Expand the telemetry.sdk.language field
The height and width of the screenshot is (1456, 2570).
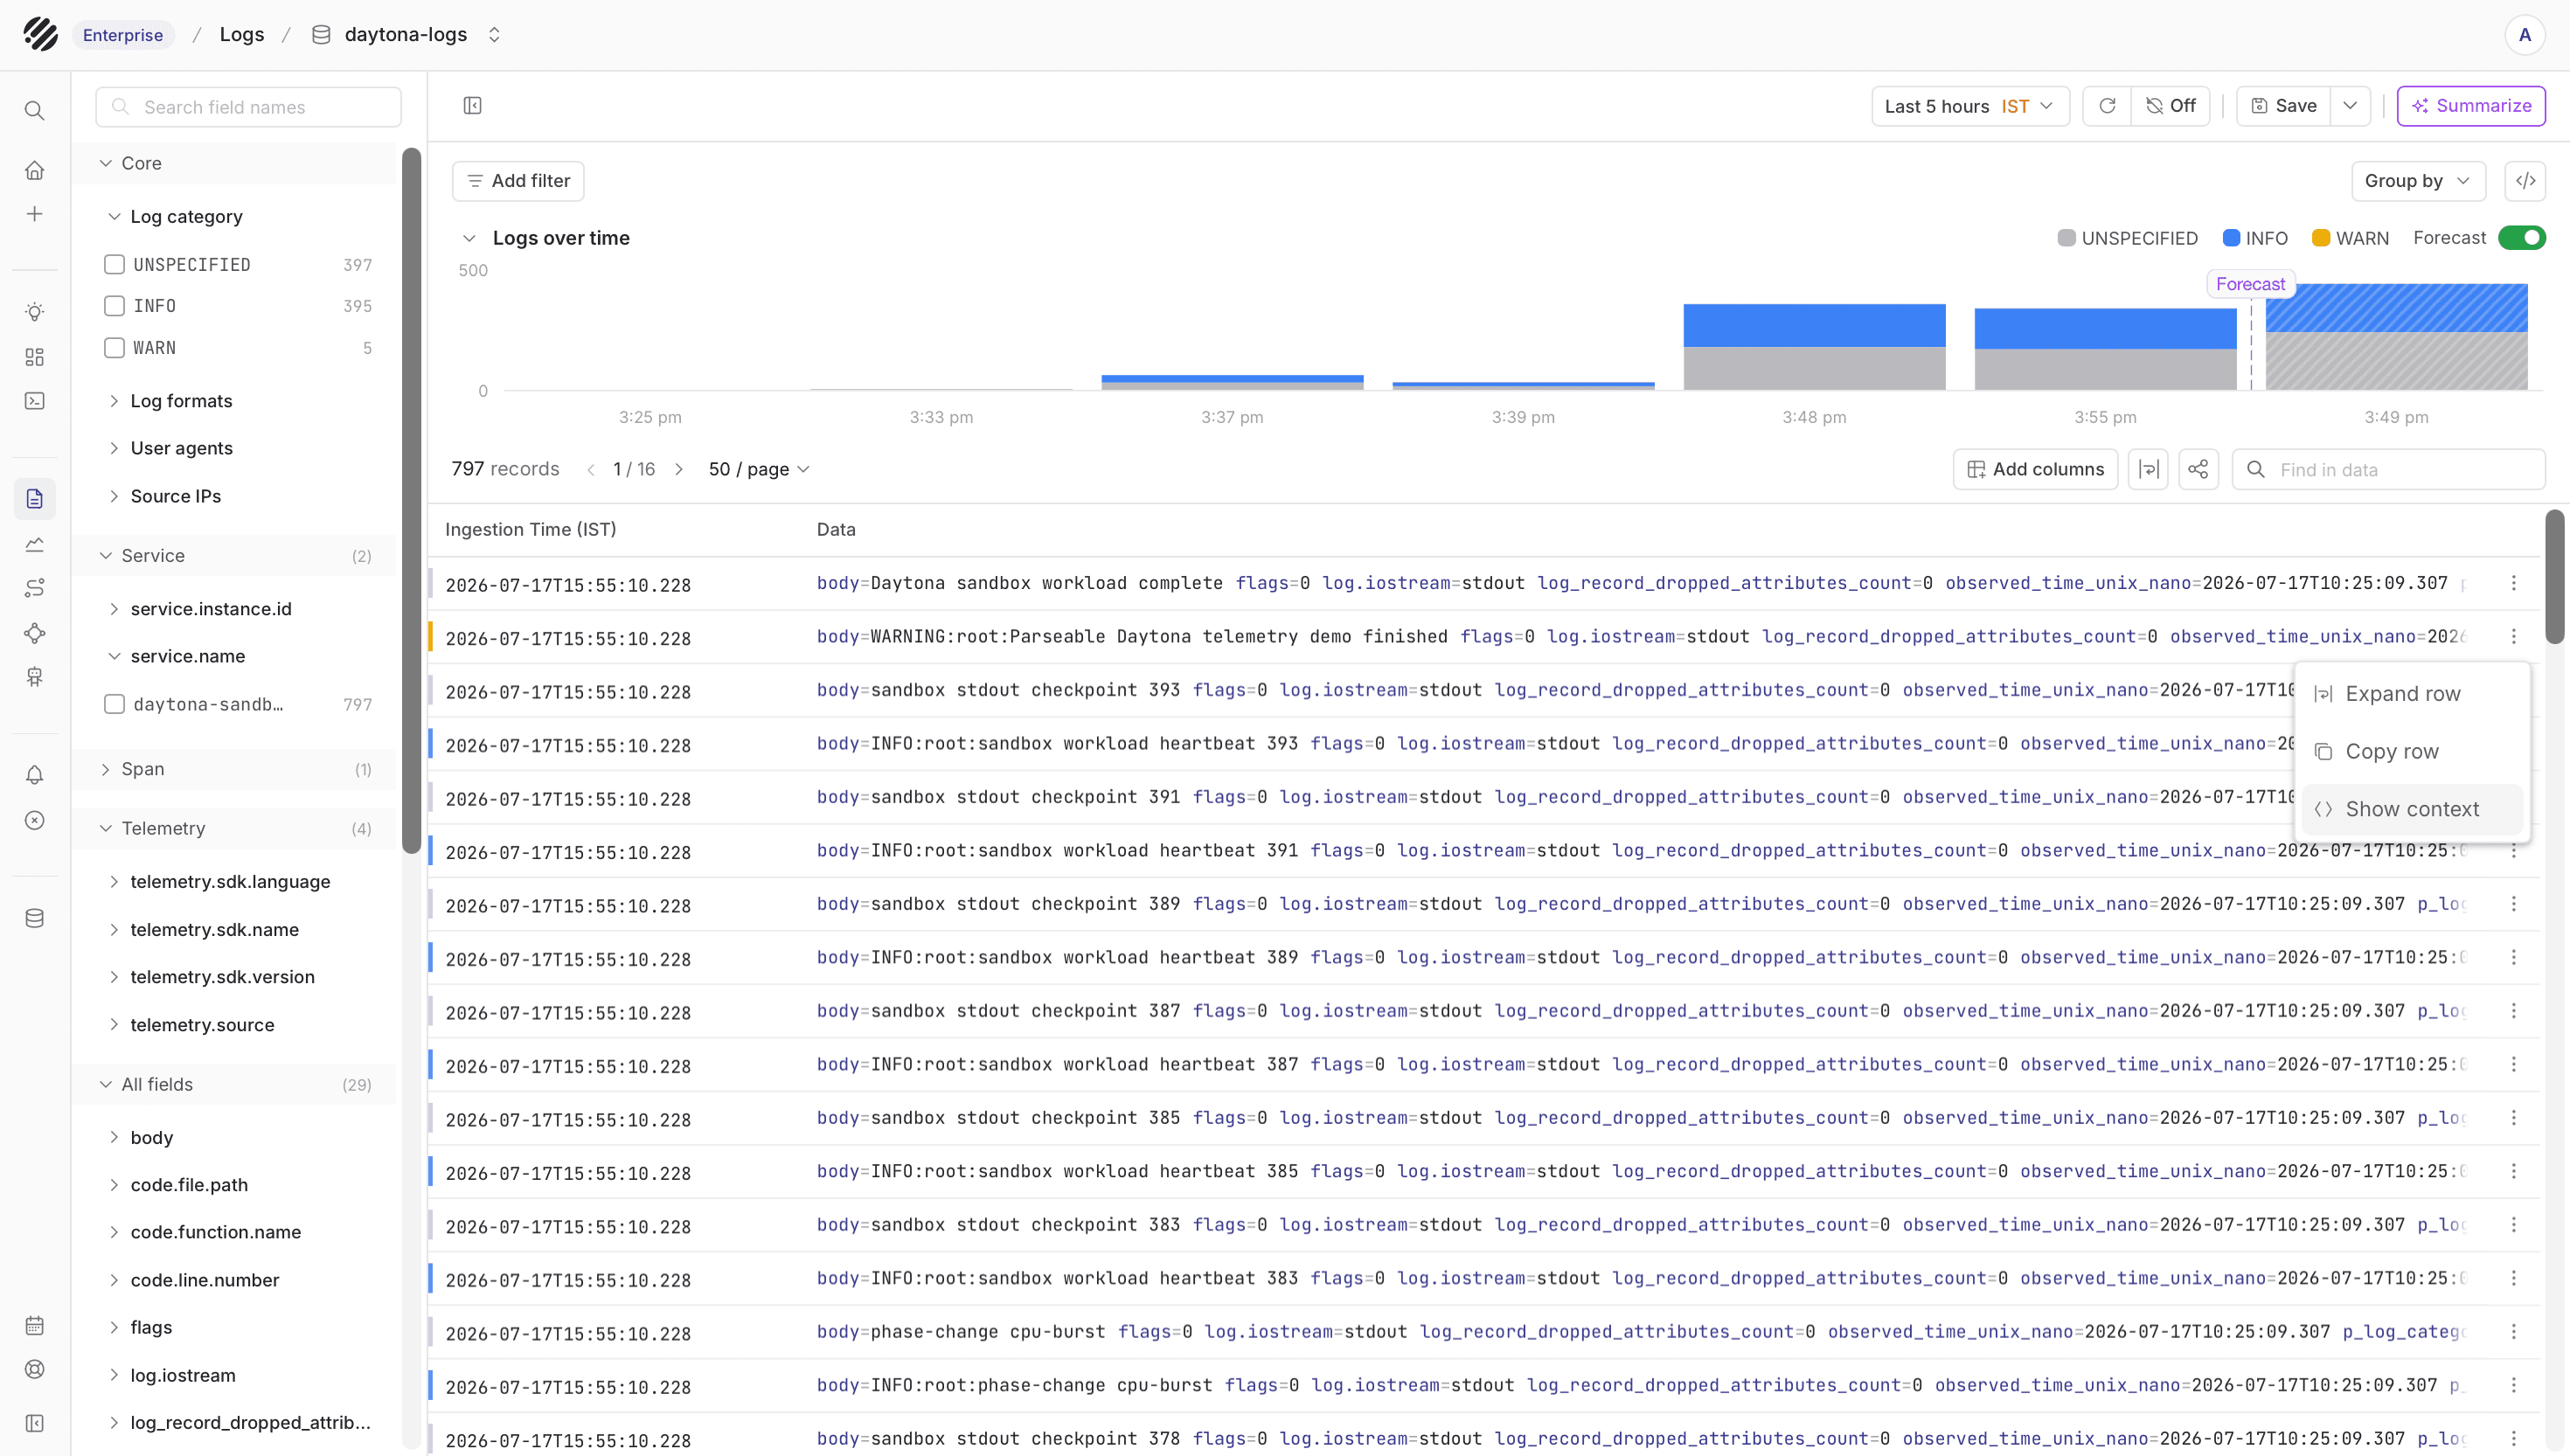click(115, 882)
